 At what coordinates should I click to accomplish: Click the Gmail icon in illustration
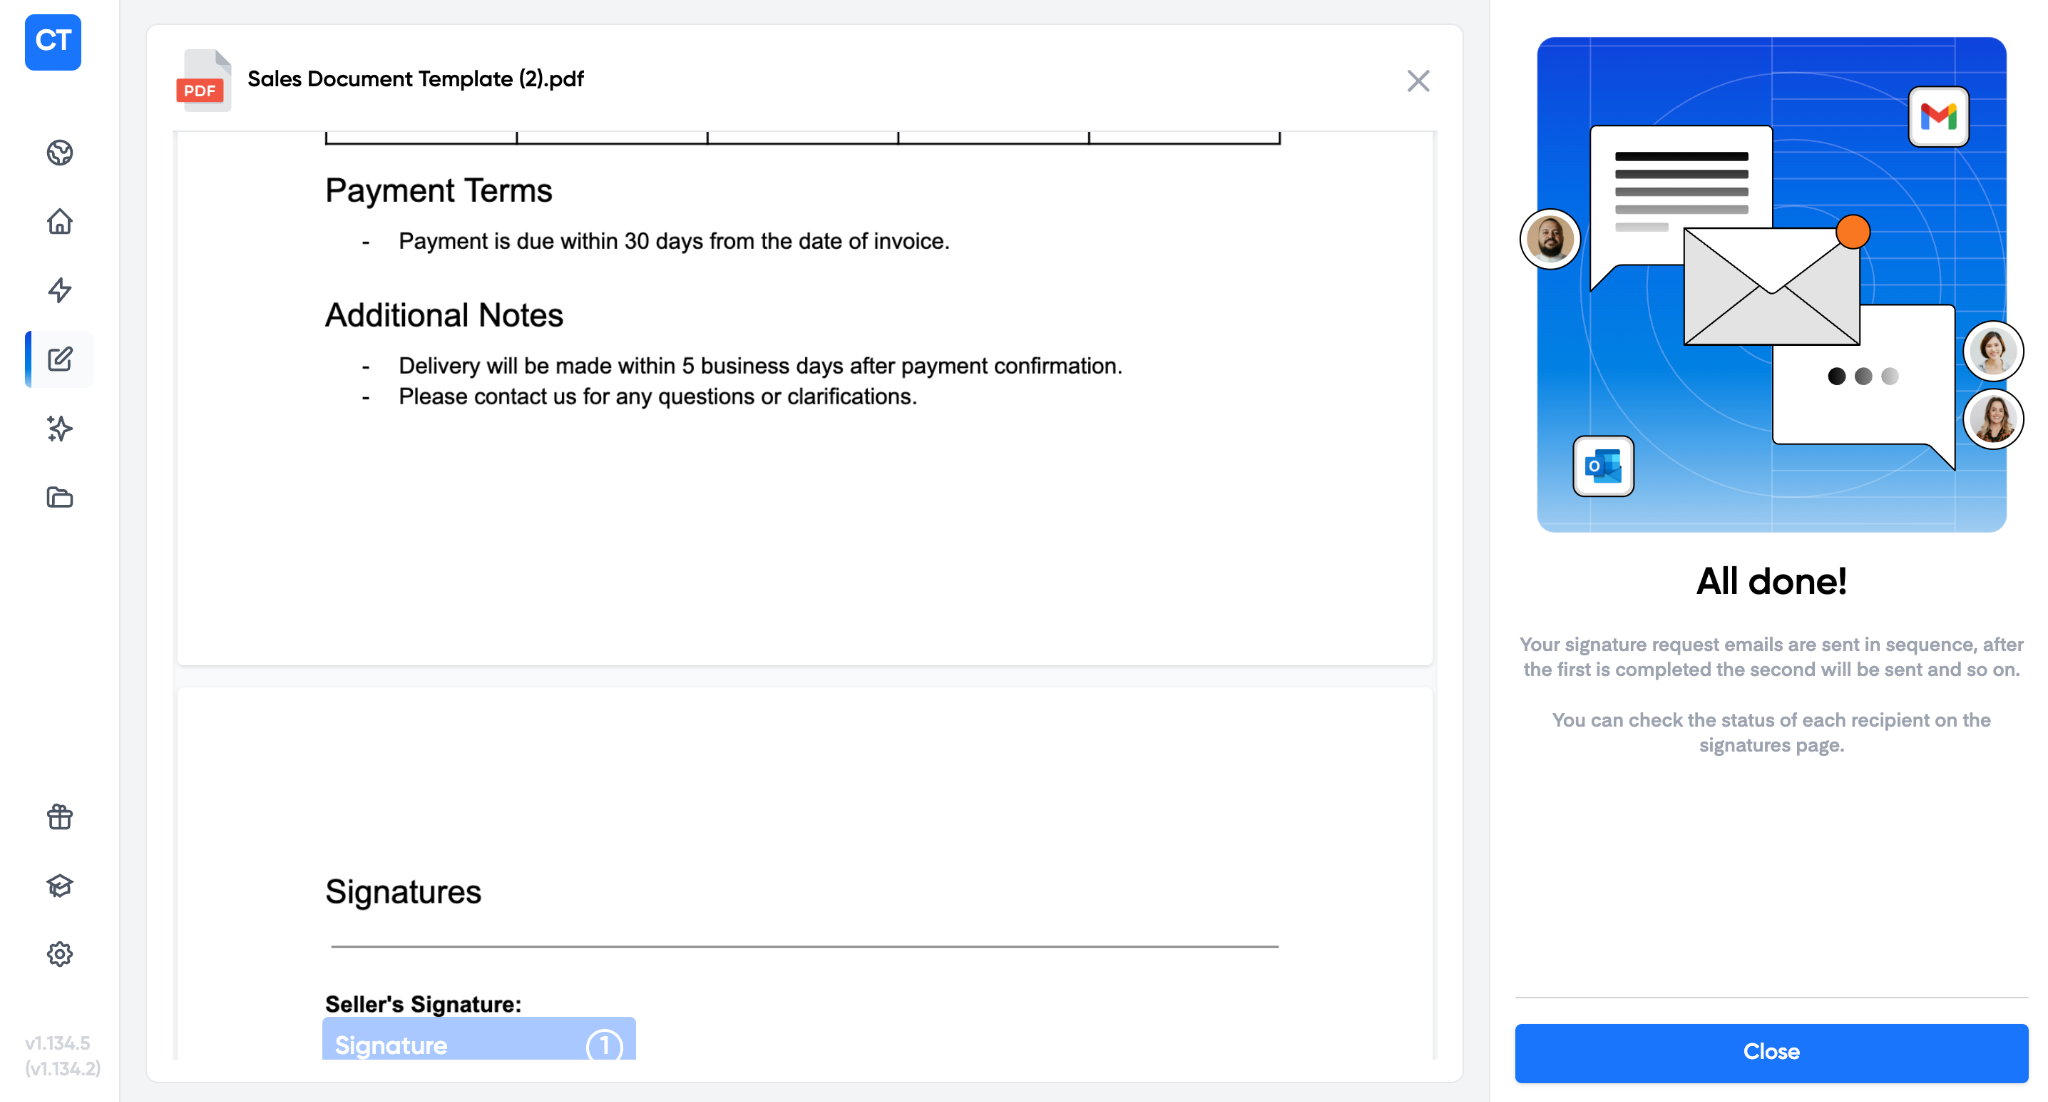pos(1938,117)
